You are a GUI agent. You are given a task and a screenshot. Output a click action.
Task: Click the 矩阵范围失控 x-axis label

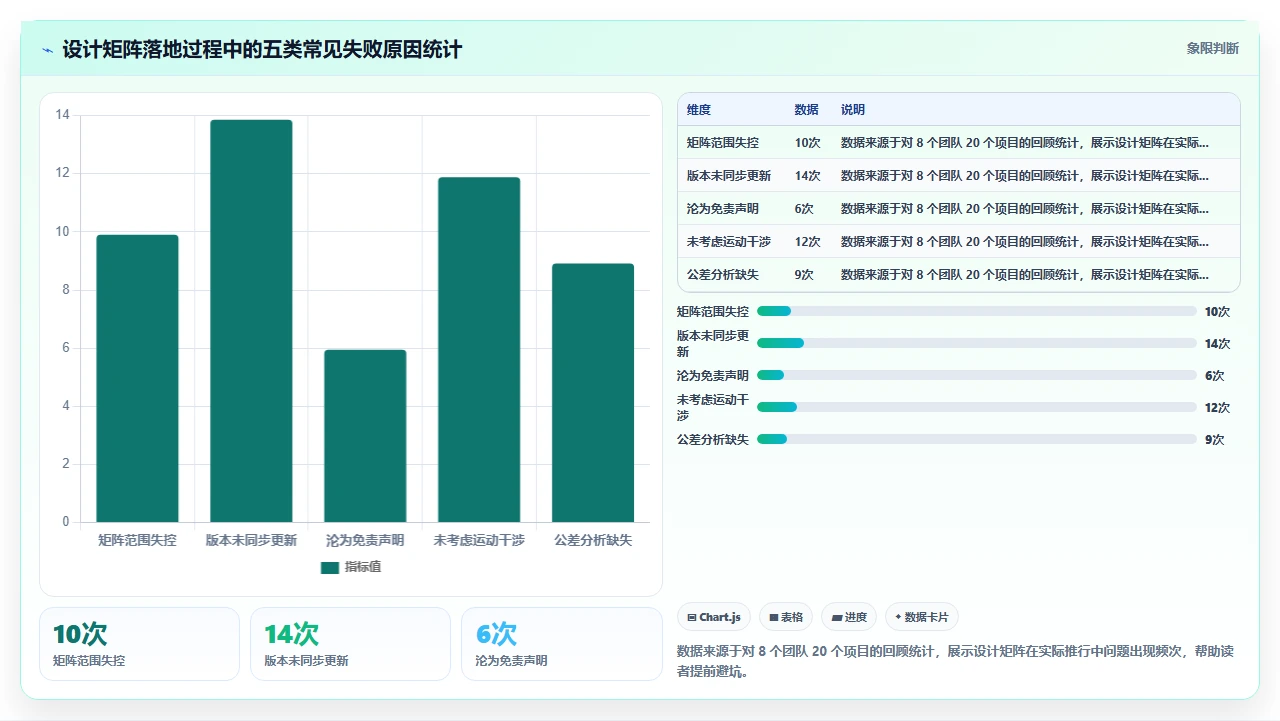[x=137, y=540]
